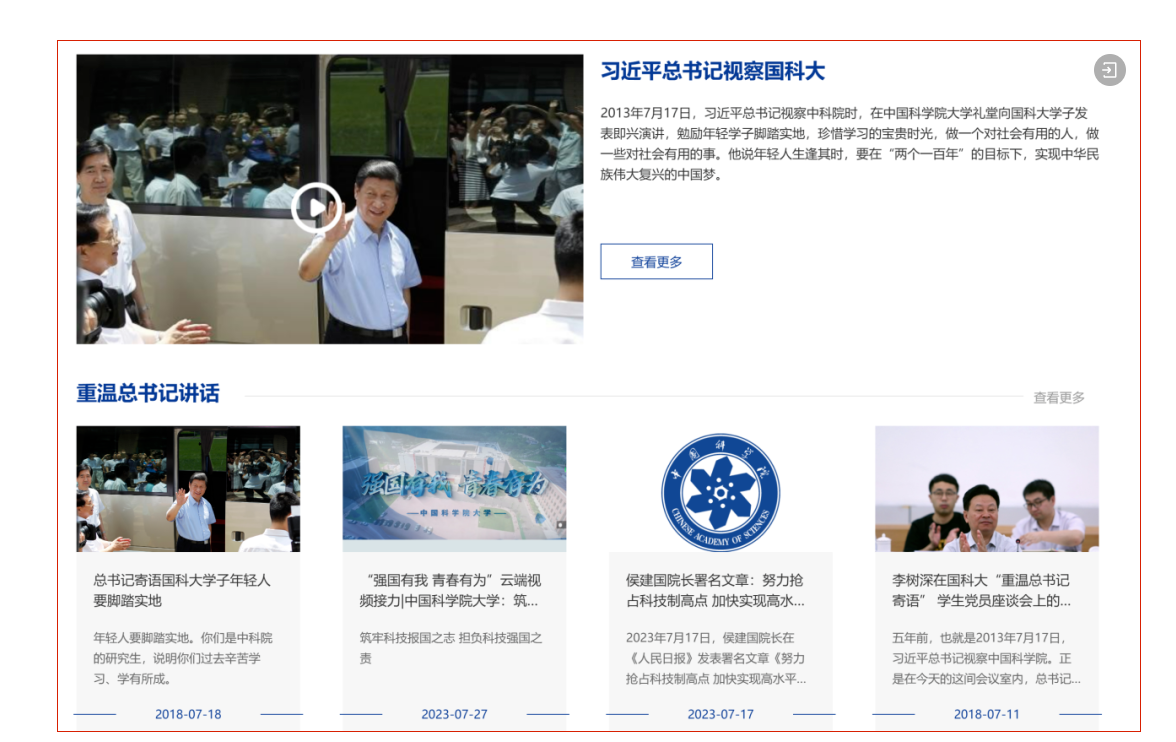Play the featured video of the bus visit
Viewport: 1176px width, 742px height.
(x=316, y=207)
